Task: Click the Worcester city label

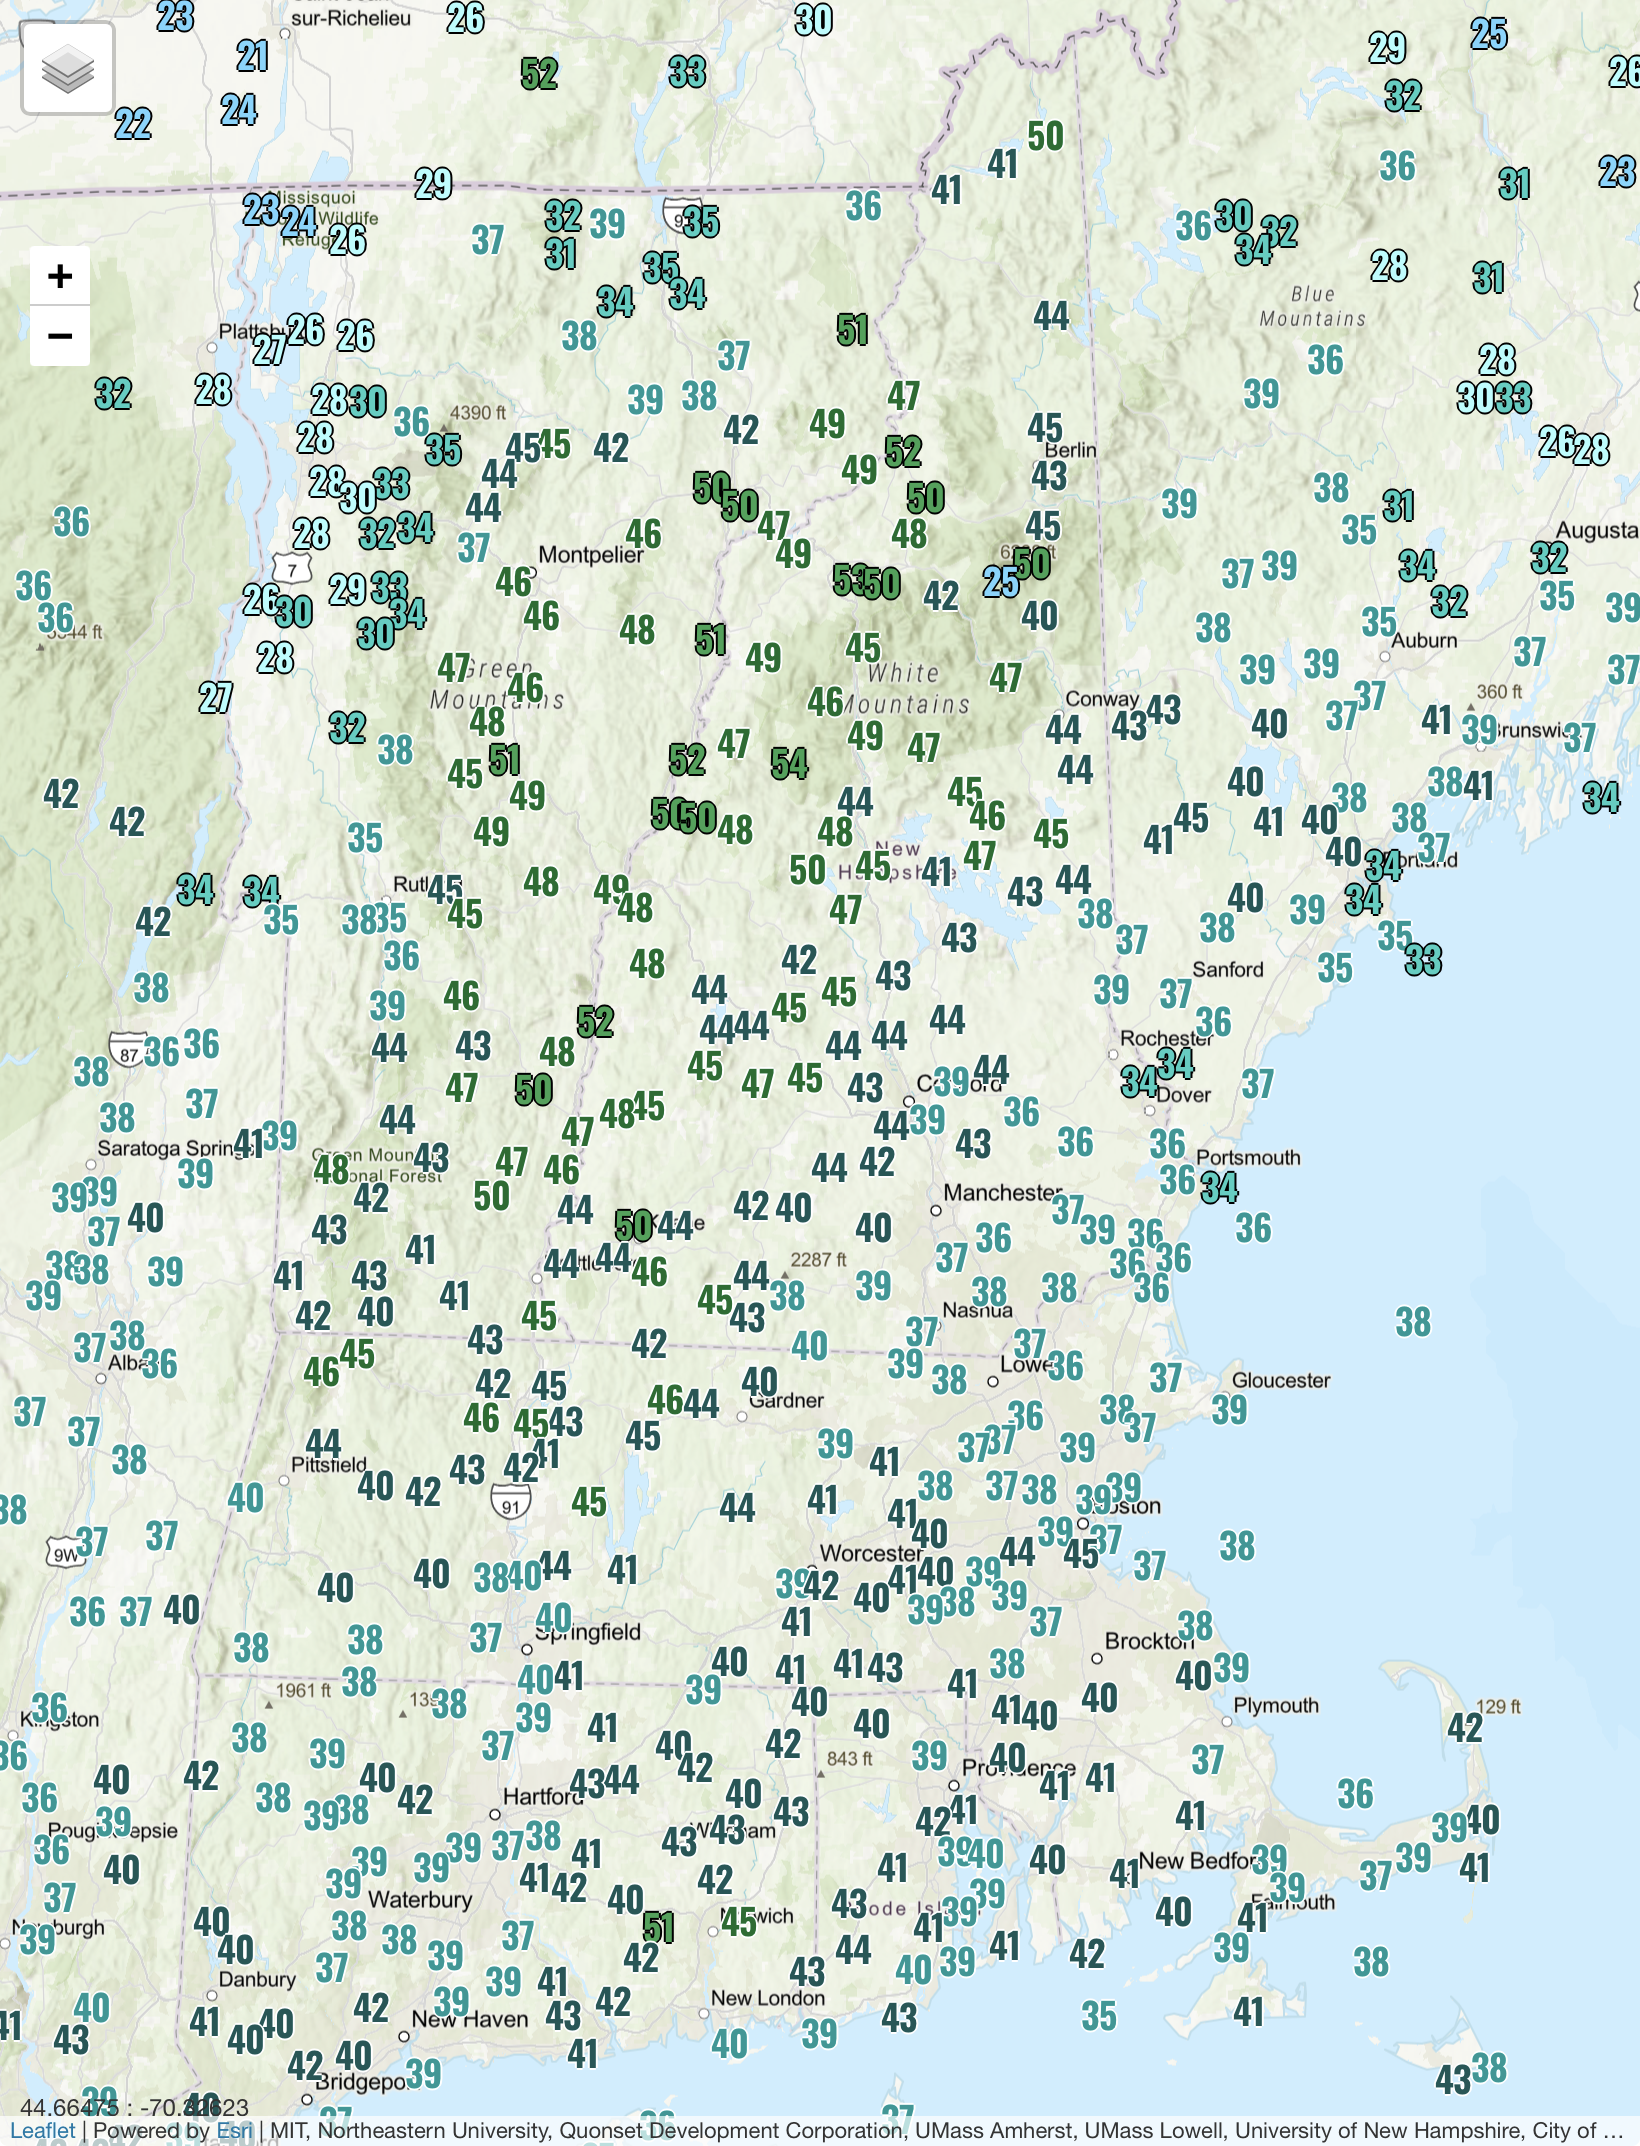Action: coord(870,1553)
